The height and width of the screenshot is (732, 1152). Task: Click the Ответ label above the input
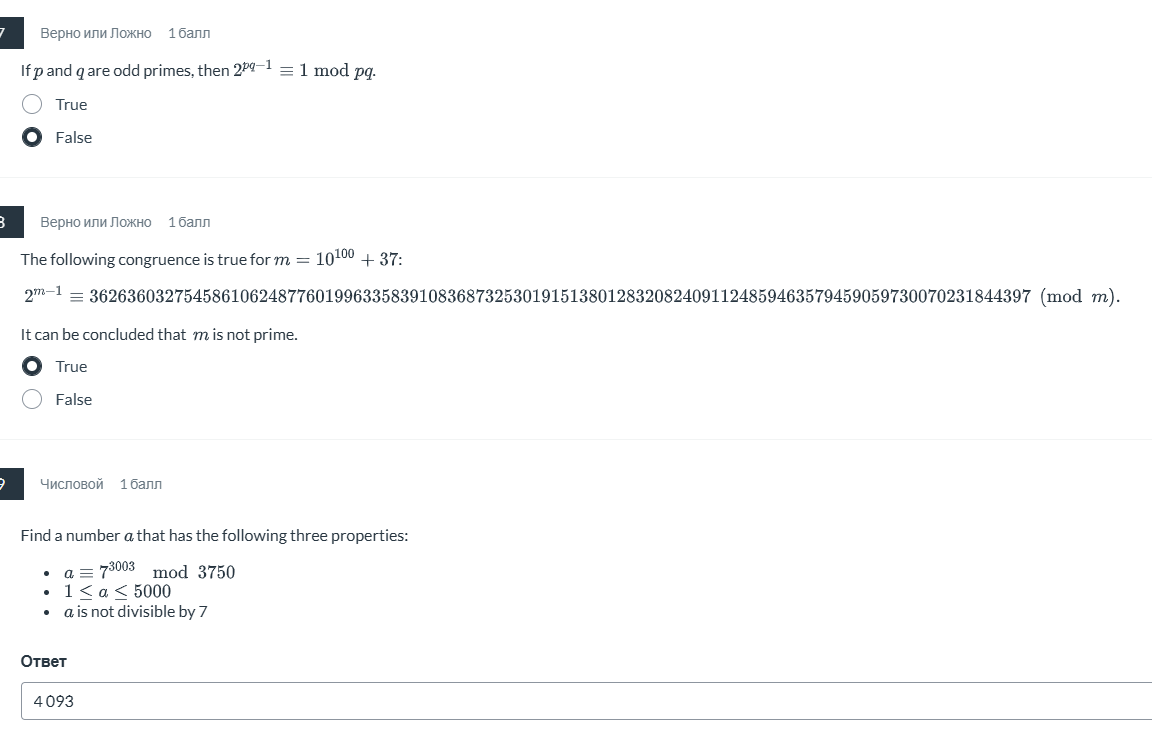point(43,661)
